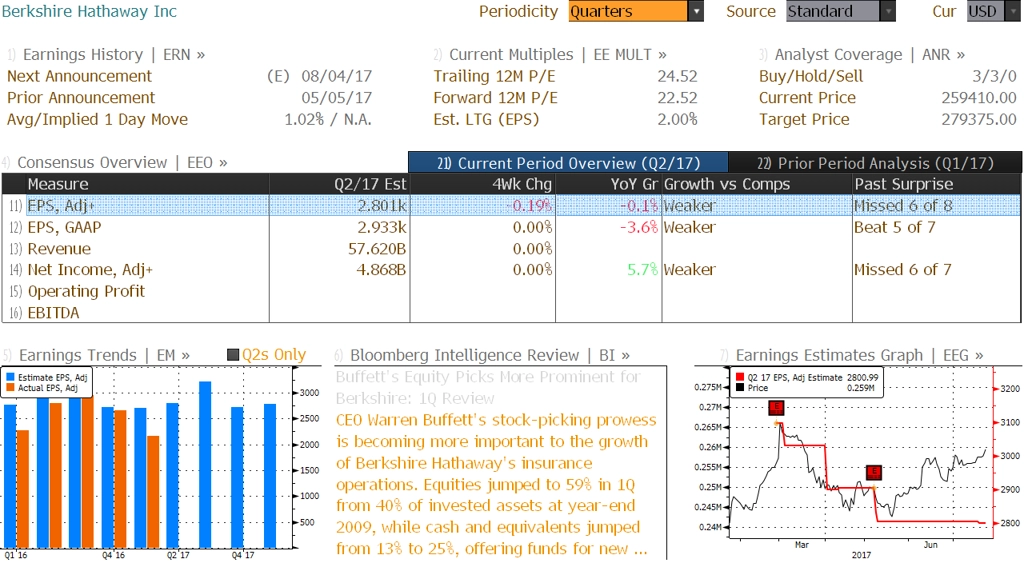Select the EPS, GAAP measure row
This screenshot has width=1024, height=563.
coord(64,227)
